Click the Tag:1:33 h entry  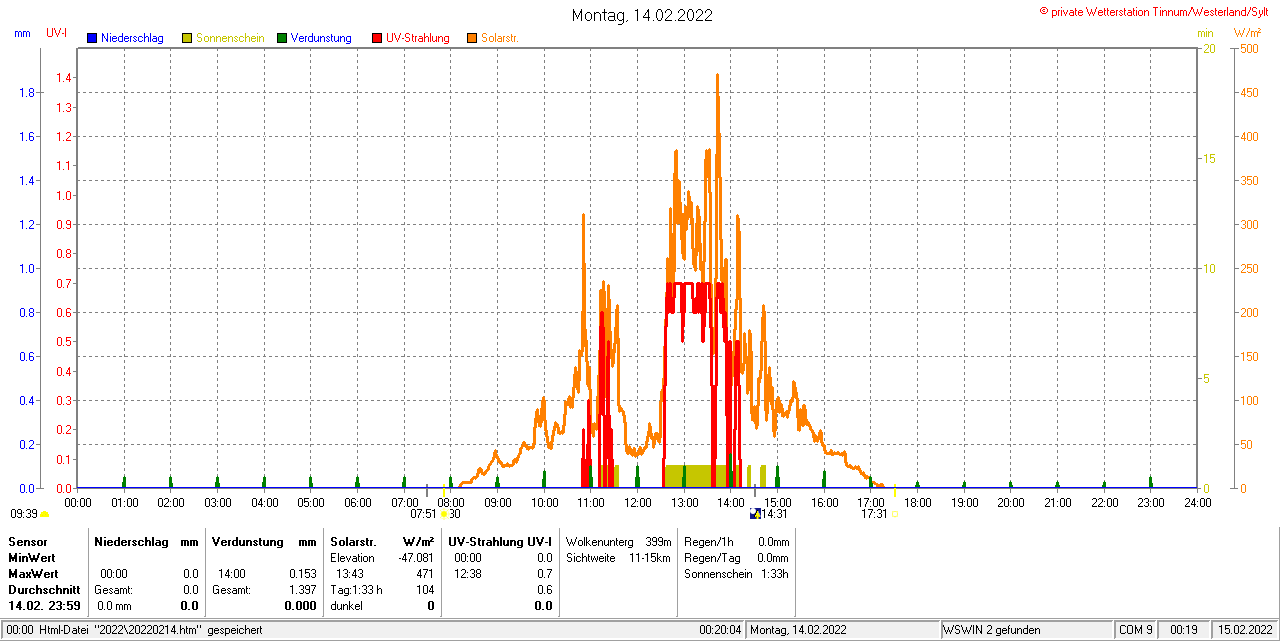[x=356, y=589]
